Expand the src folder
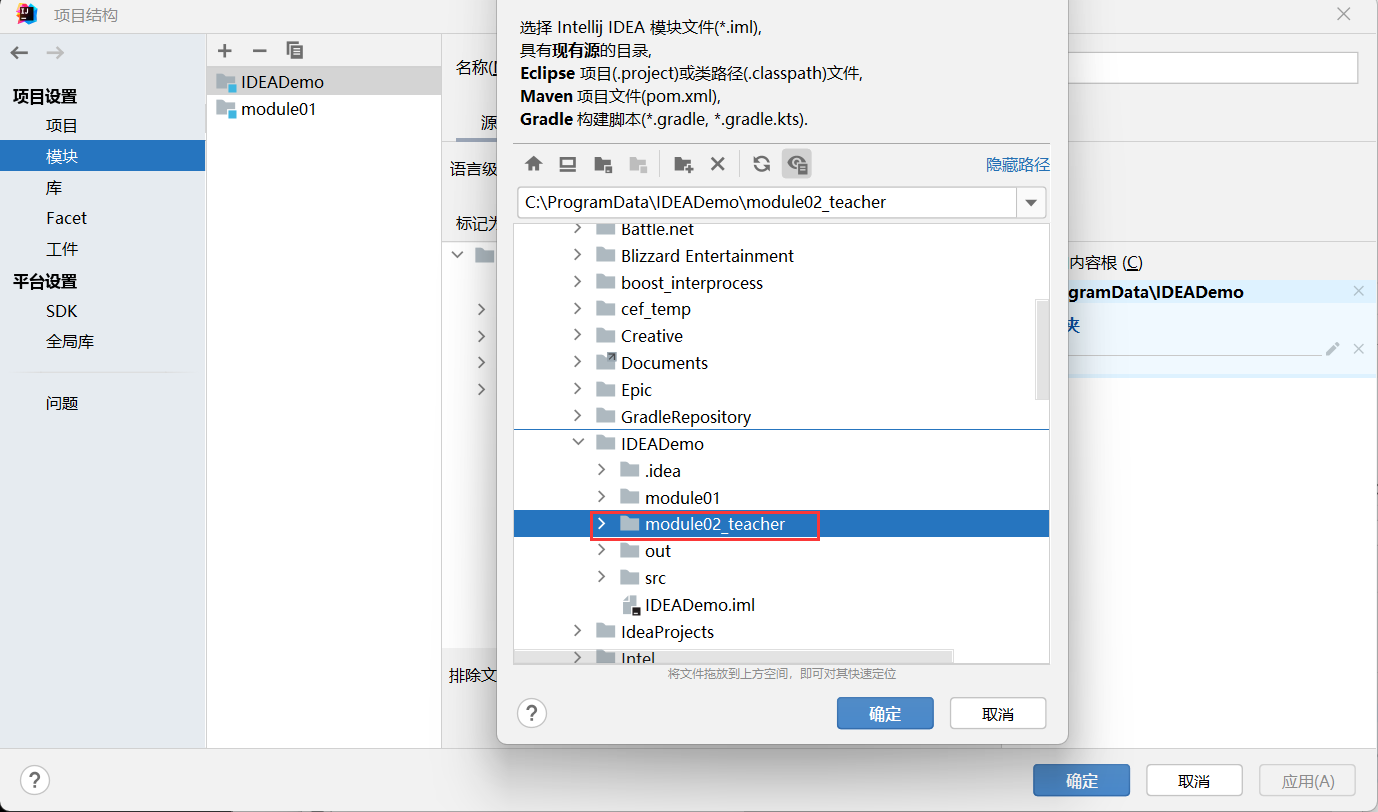 point(601,577)
